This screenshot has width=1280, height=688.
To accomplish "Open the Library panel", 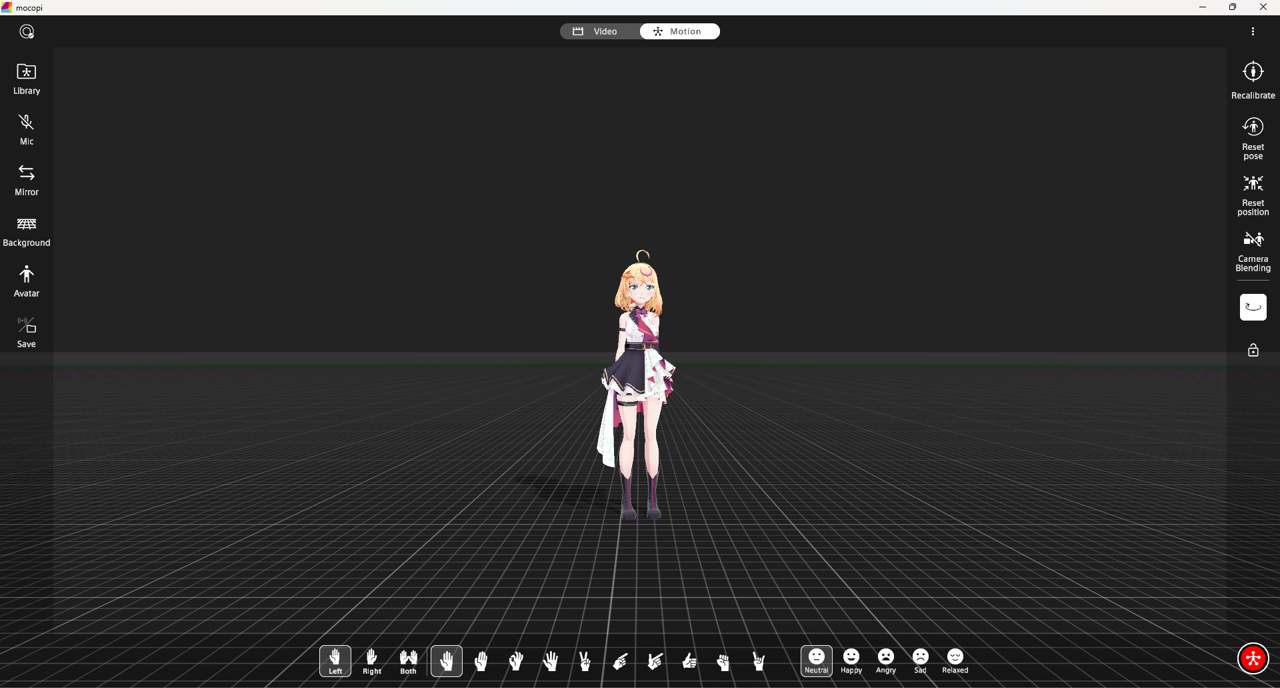I will click(26, 78).
